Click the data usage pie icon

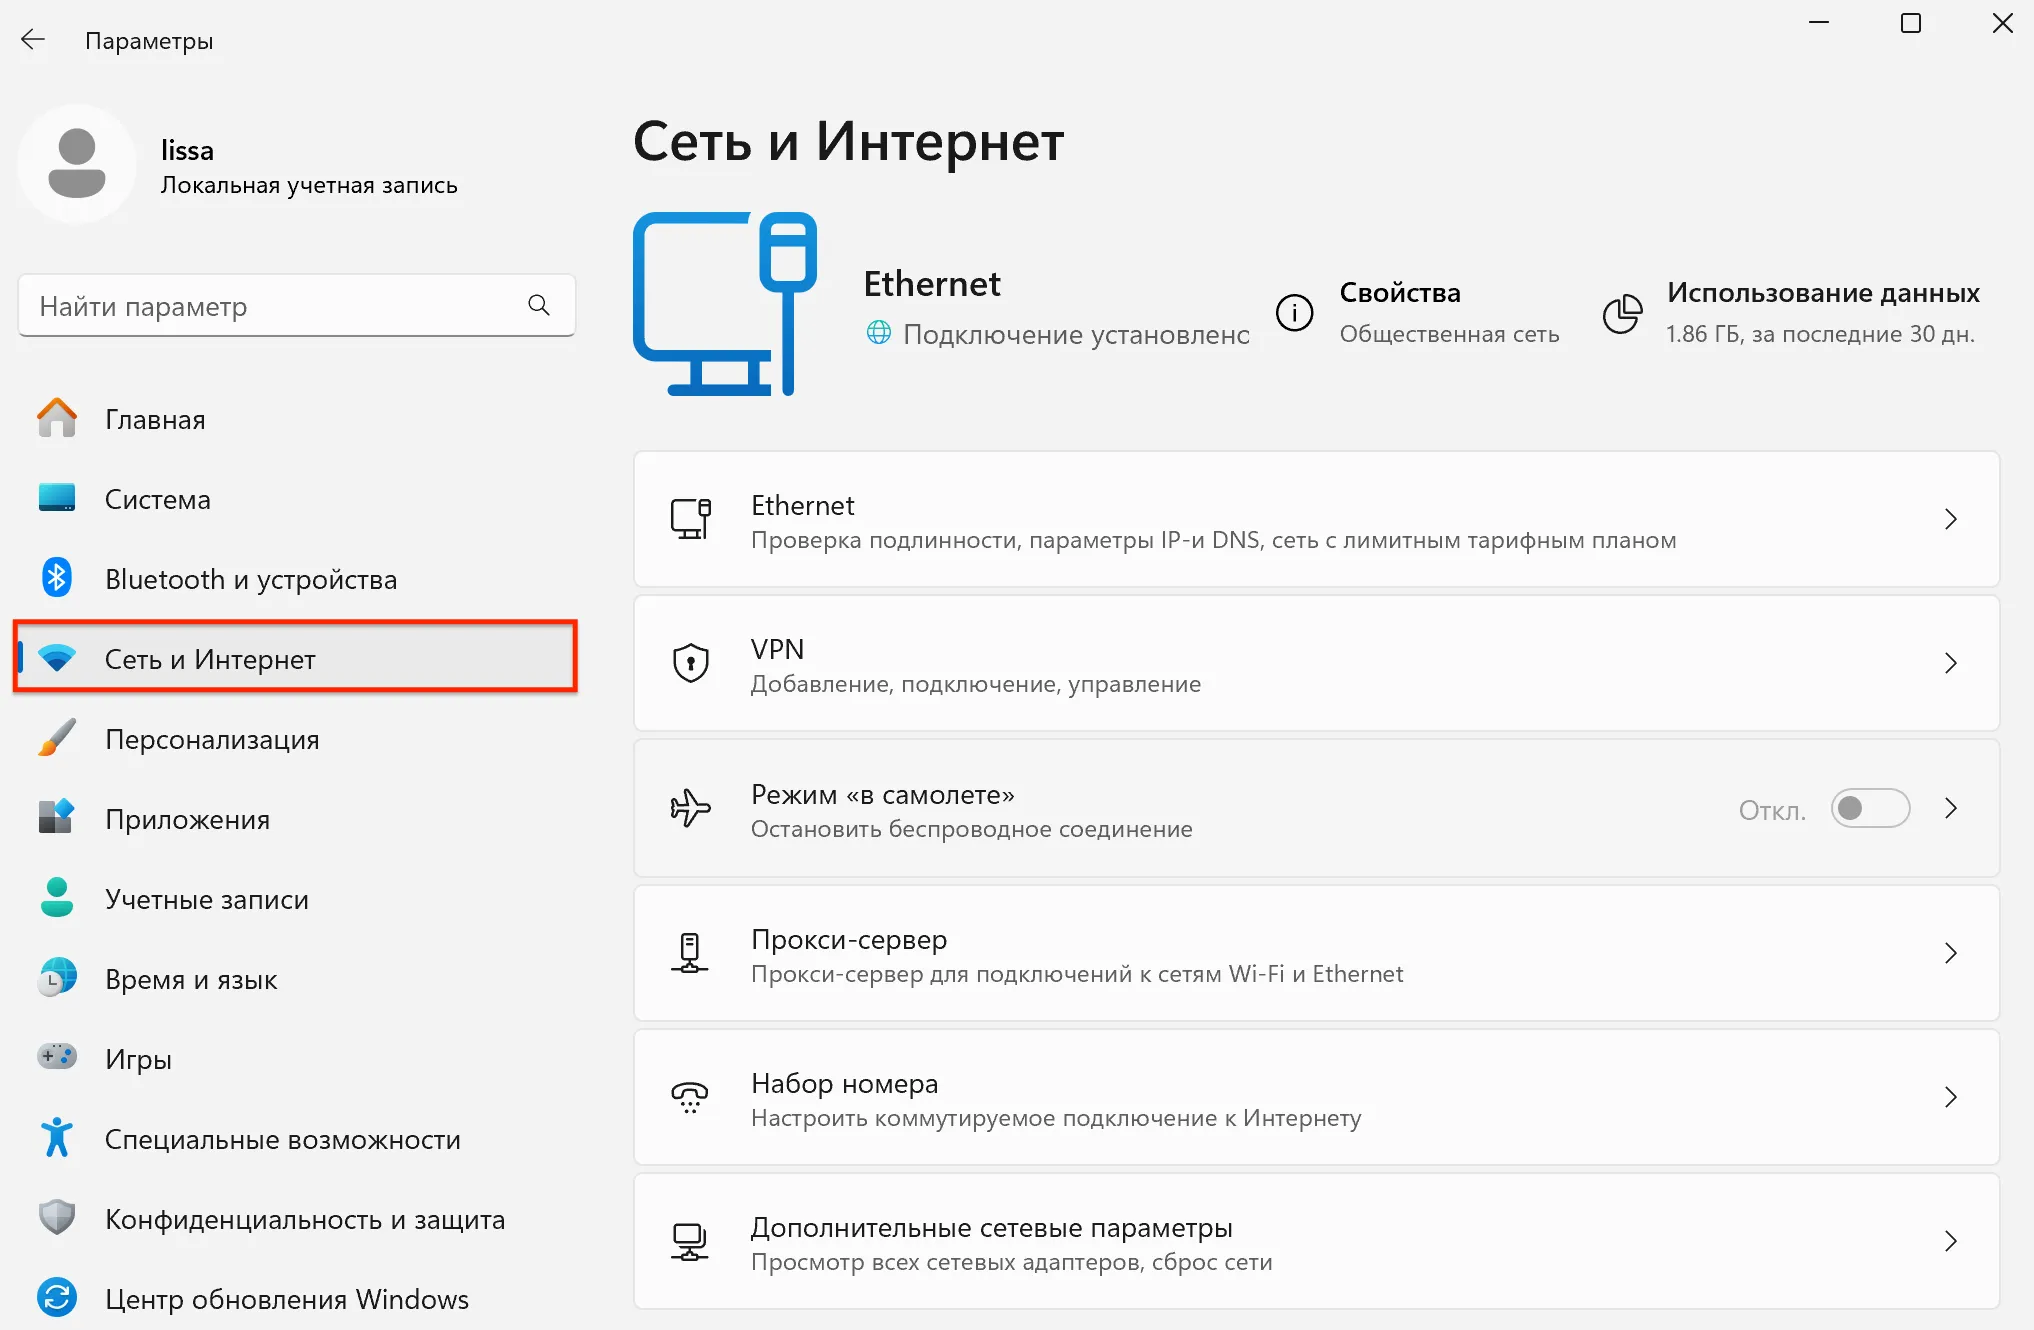[x=1622, y=313]
